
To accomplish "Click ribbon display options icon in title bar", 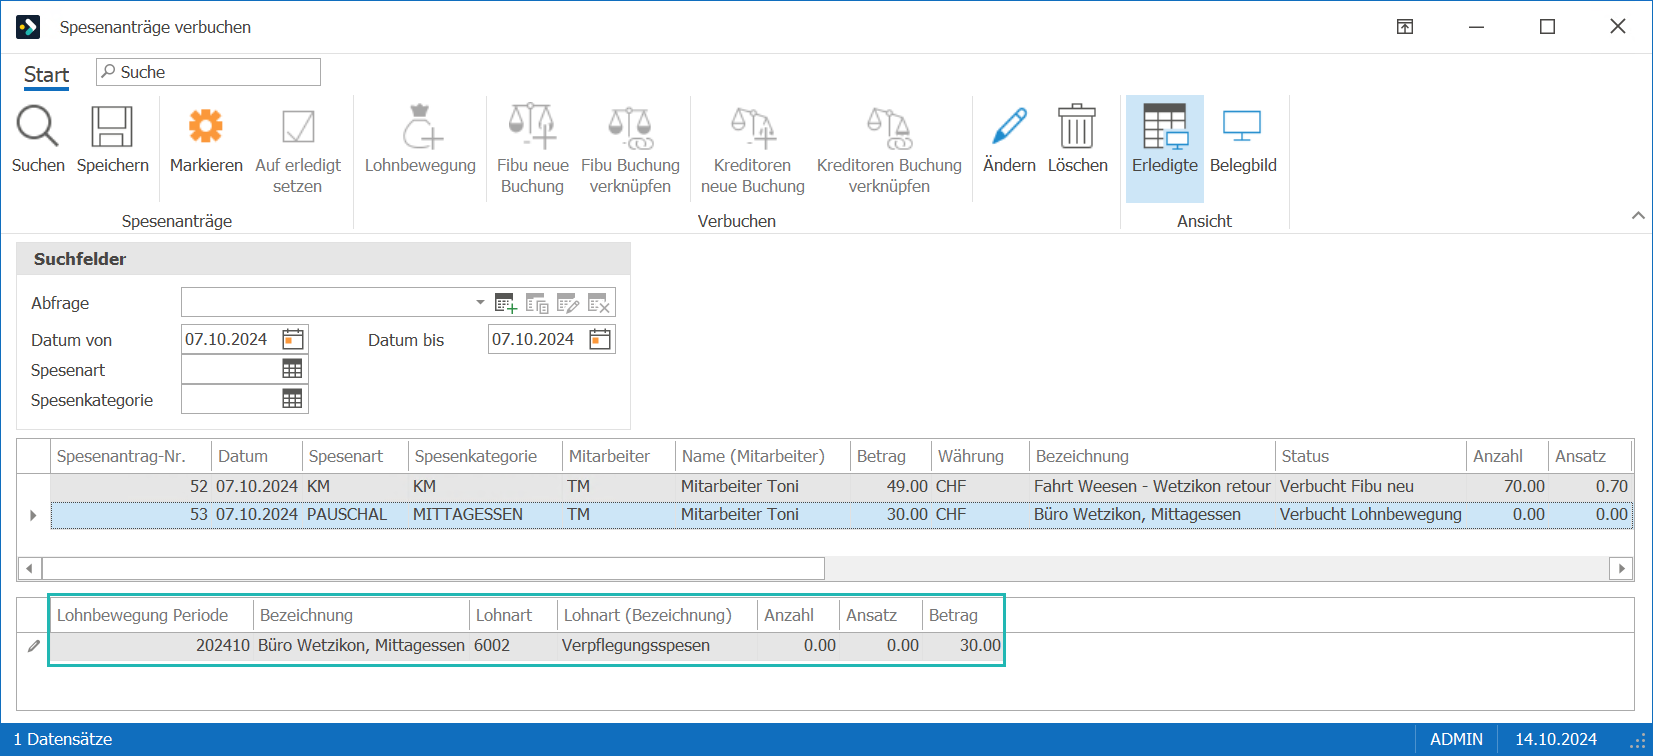I will (1405, 27).
